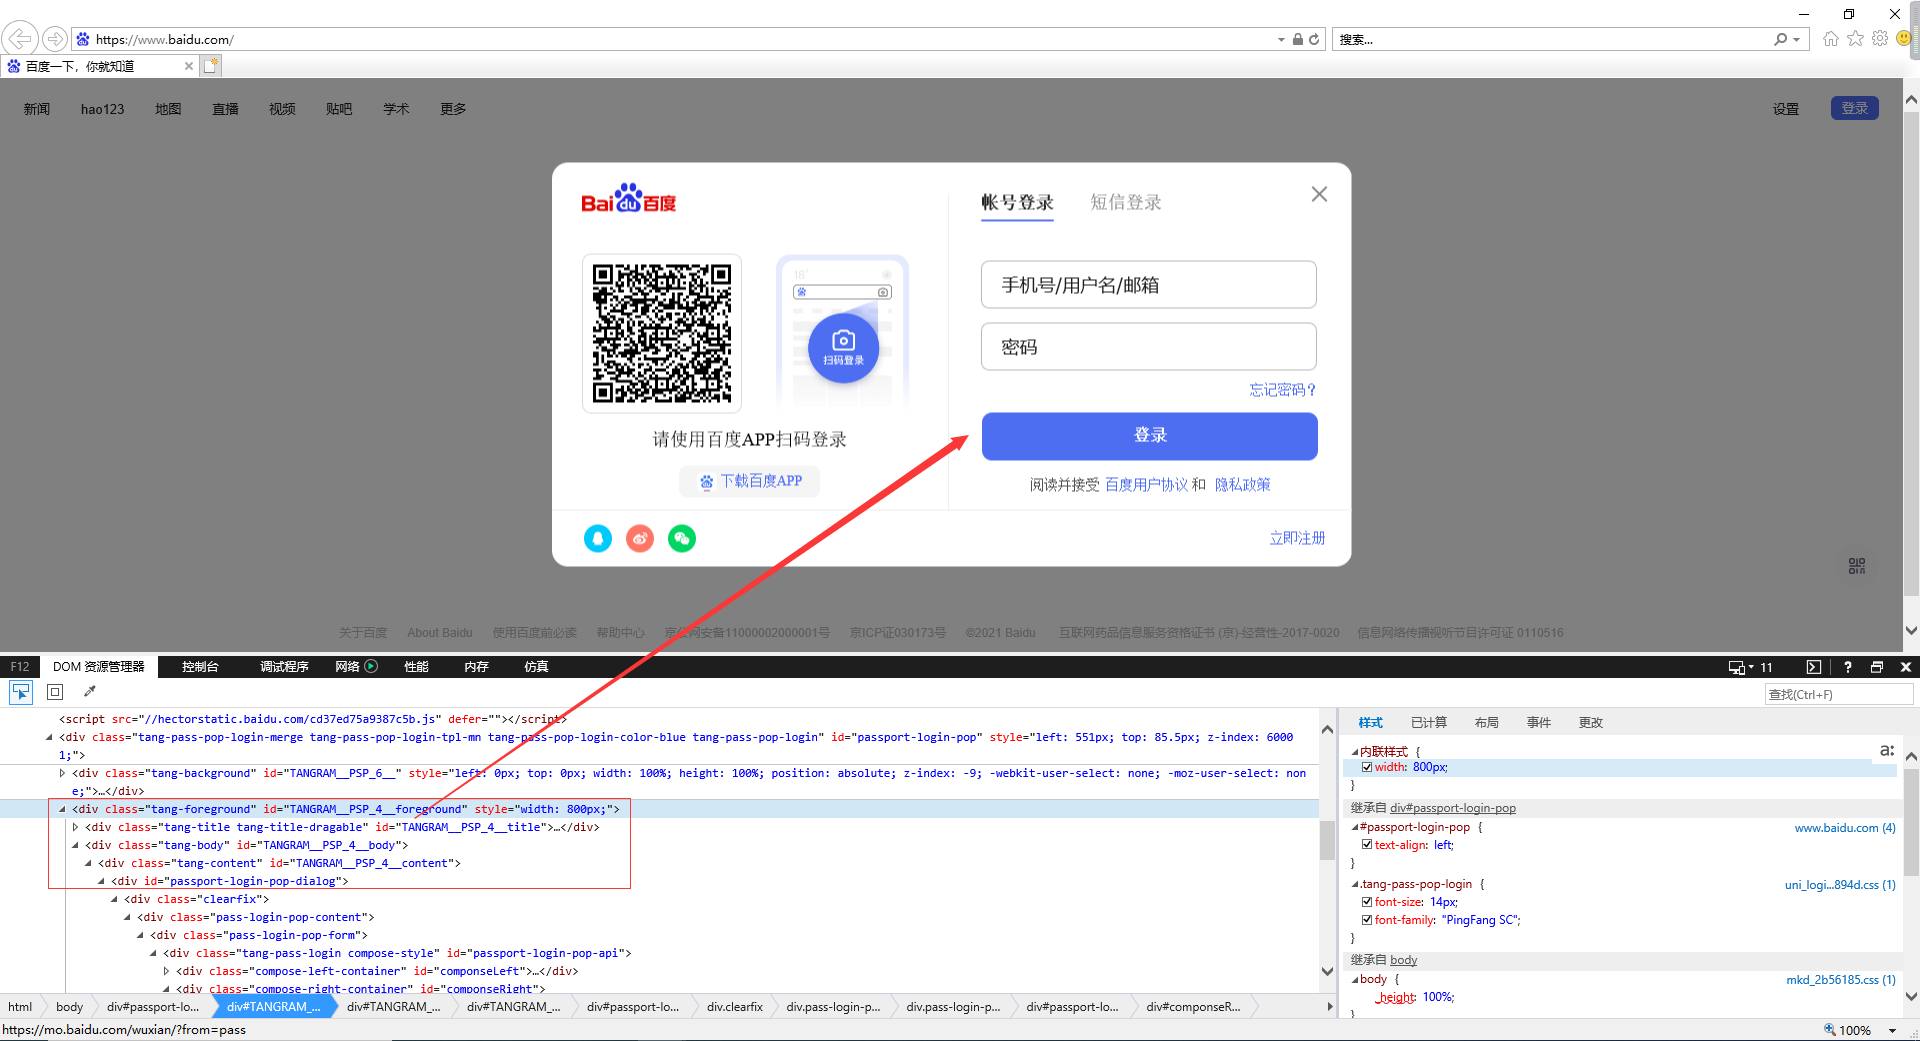The image size is (1920, 1041).
Task: Pause network traffic recording on 网络 tab
Action: click(x=370, y=666)
